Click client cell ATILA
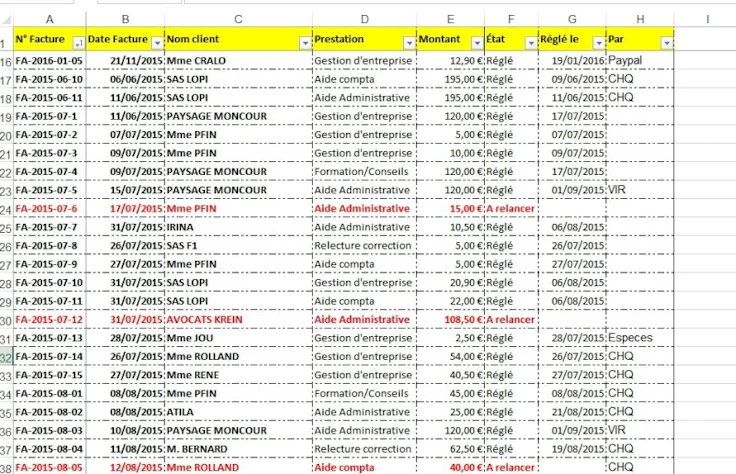This screenshot has height=474, width=736. (238, 412)
